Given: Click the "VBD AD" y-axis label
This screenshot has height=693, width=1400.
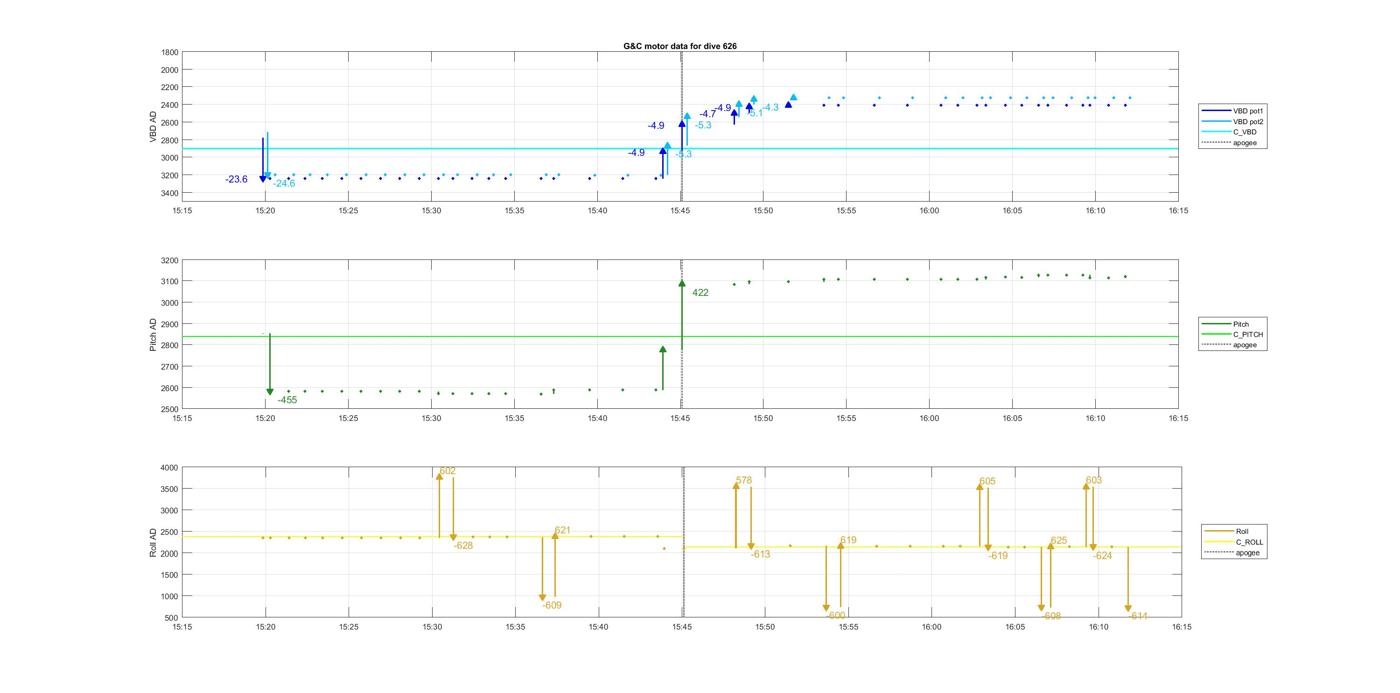Looking at the screenshot, I should (153, 126).
